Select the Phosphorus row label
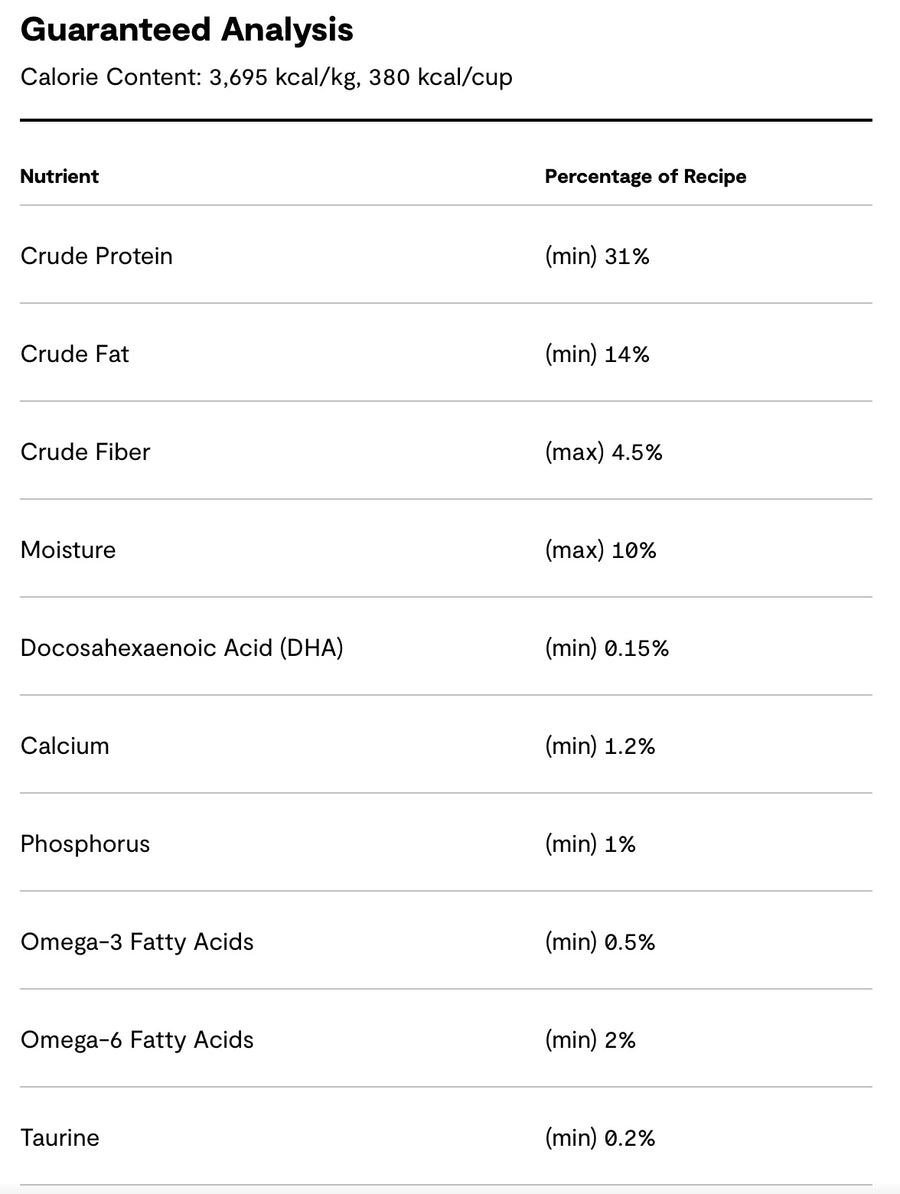This screenshot has width=900, height=1194. (x=85, y=844)
